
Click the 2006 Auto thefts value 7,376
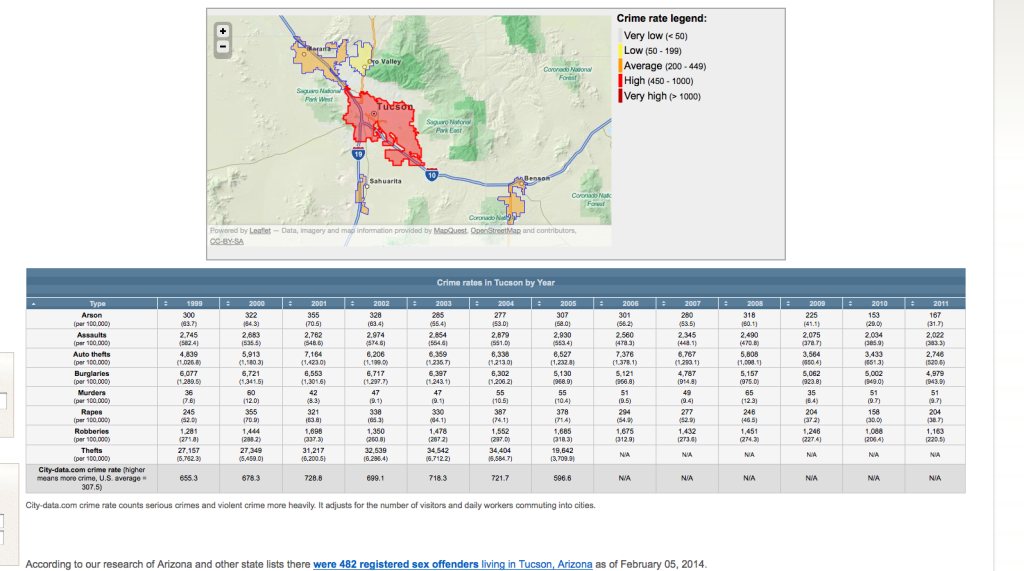624,354
